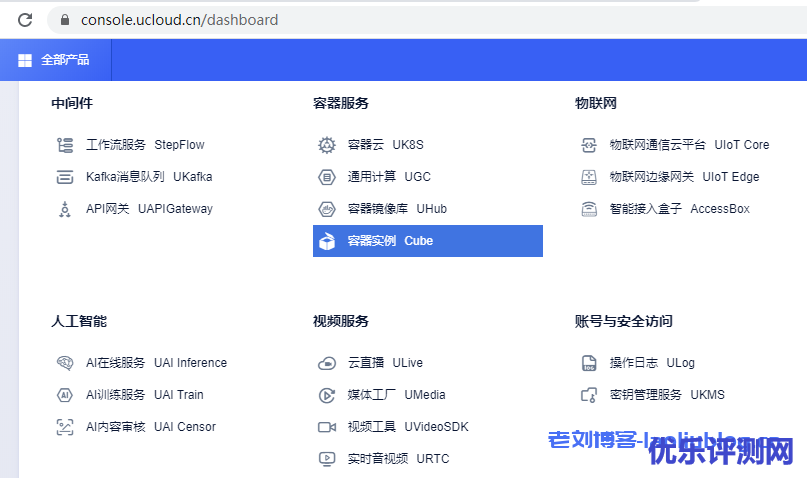
Task: Open 工作流服务 StepFlow
Action: tap(145, 145)
